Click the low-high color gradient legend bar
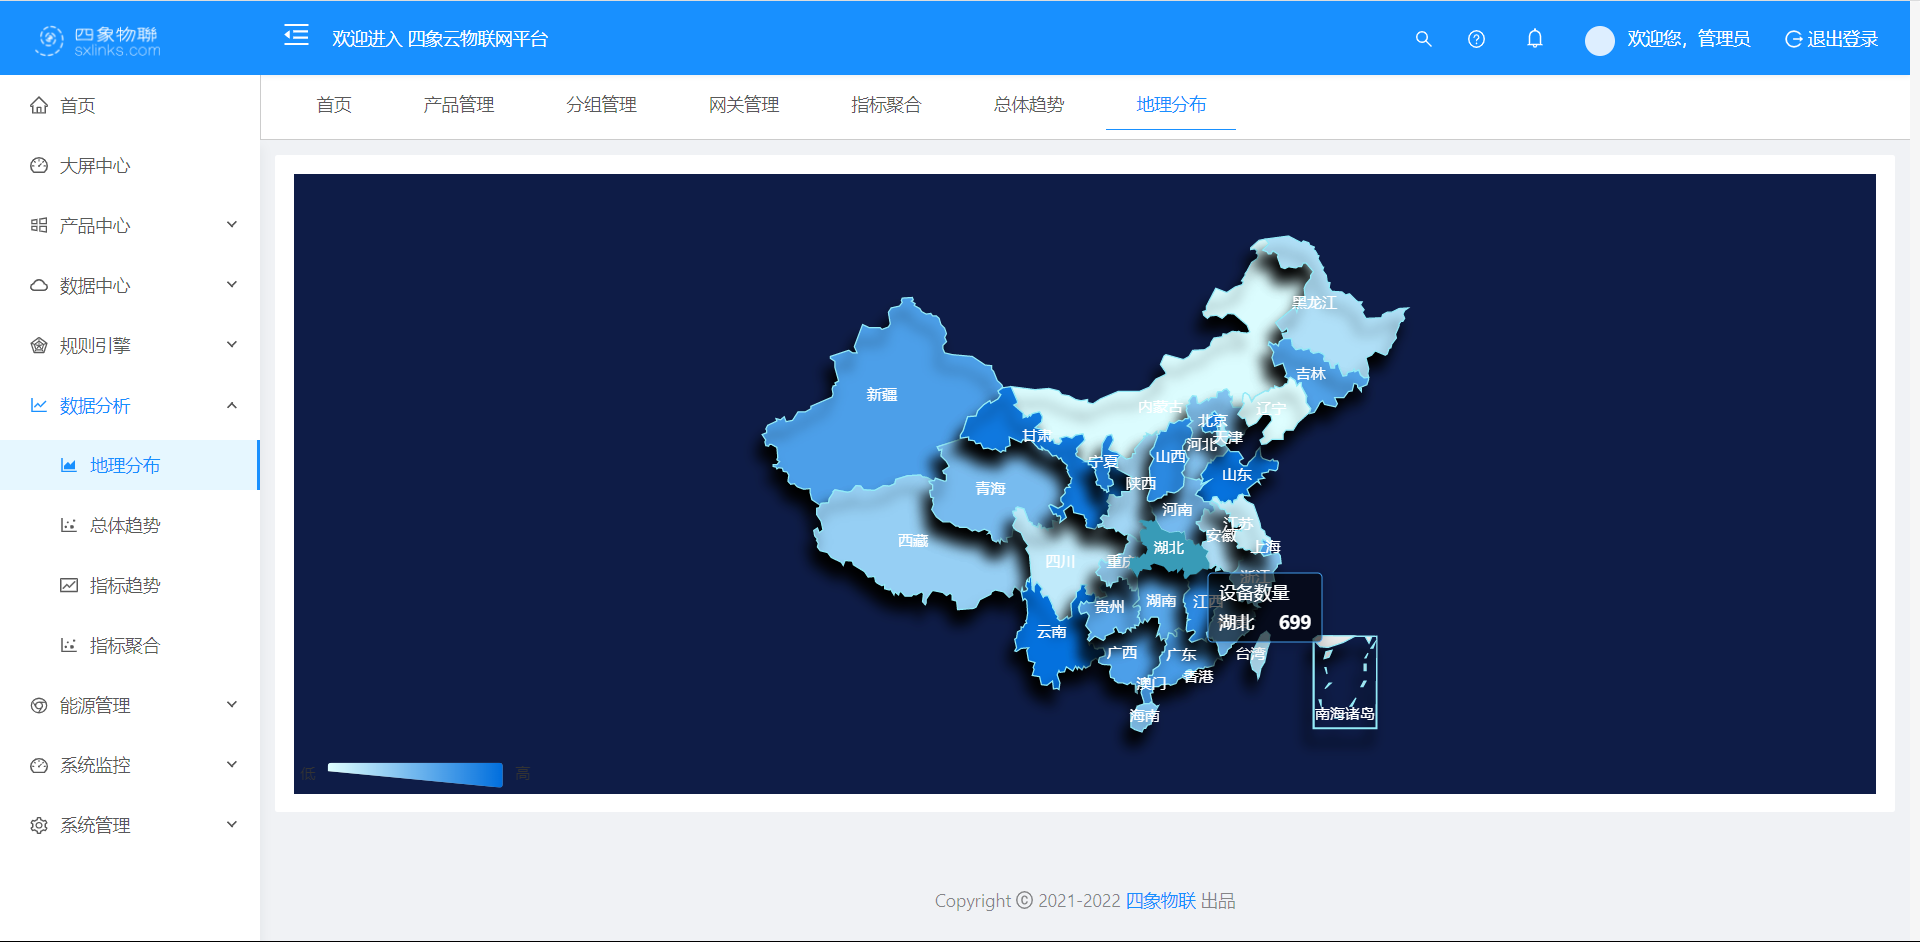 (x=415, y=774)
